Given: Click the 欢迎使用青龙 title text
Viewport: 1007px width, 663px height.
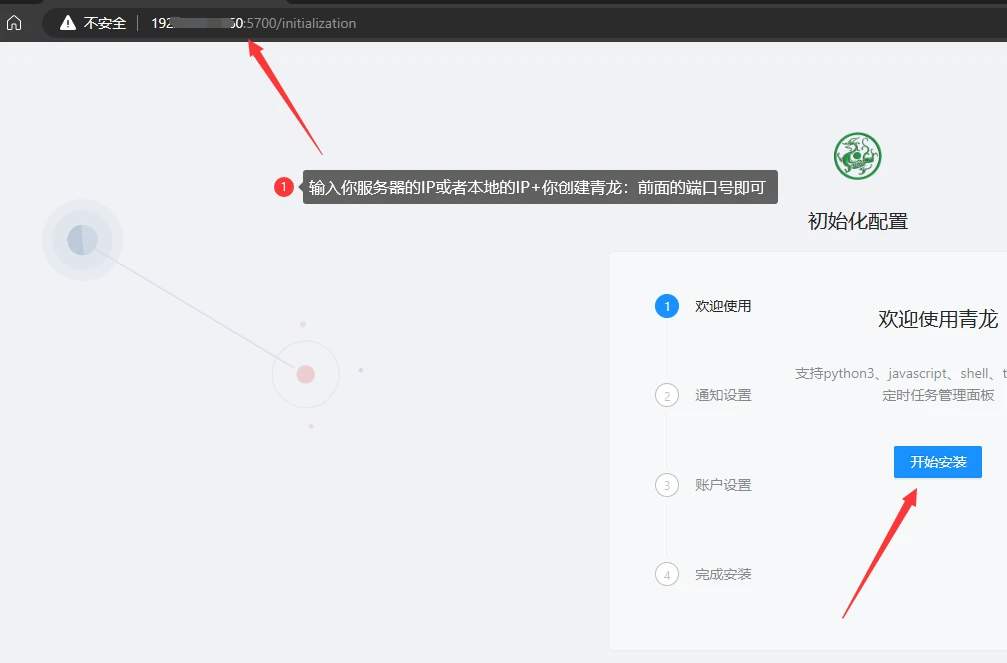Looking at the screenshot, I should pyautogui.click(x=938, y=319).
